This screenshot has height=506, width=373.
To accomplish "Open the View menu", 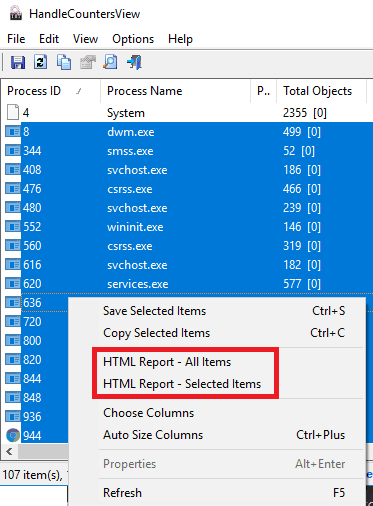I will click(x=85, y=39).
